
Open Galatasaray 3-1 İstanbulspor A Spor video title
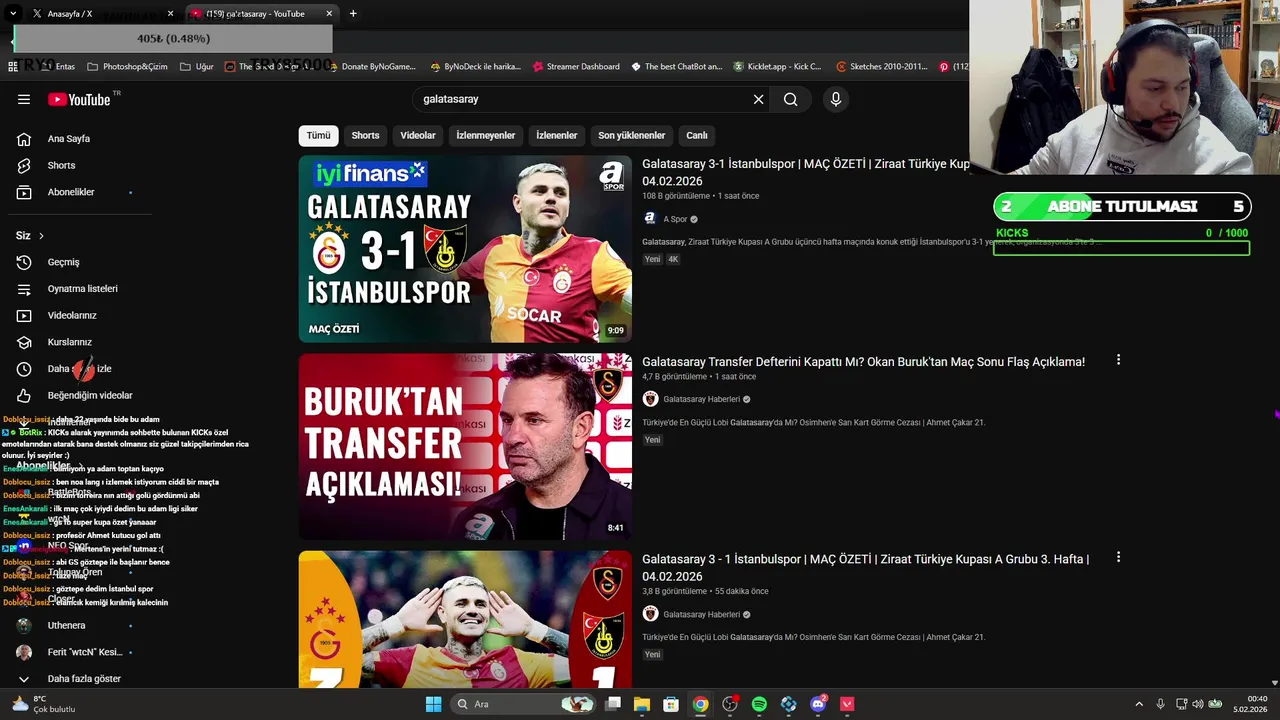806,172
